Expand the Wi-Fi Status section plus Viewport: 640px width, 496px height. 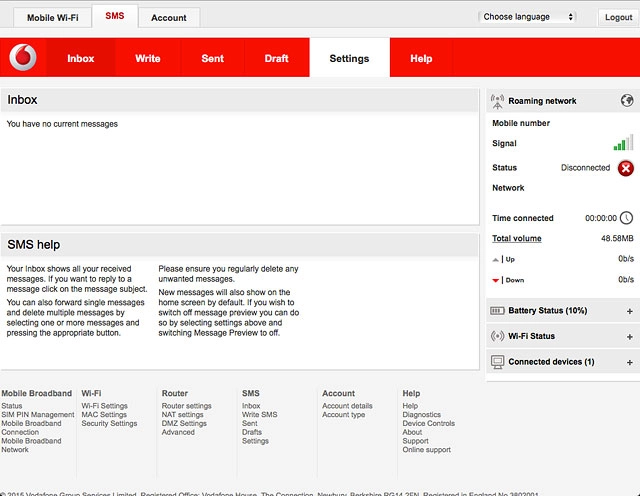click(629, 336)
